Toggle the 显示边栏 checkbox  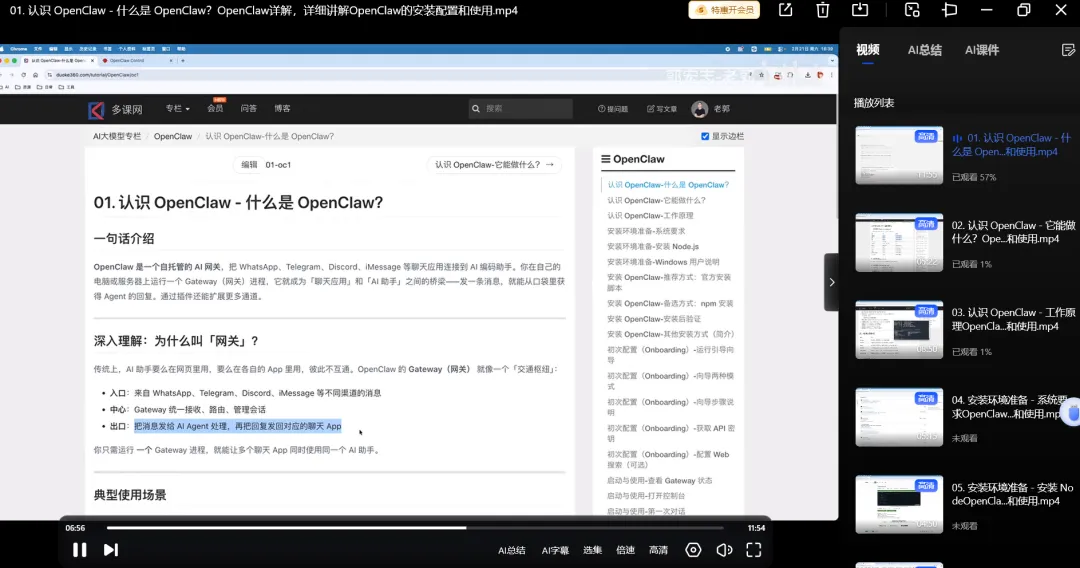705,136
